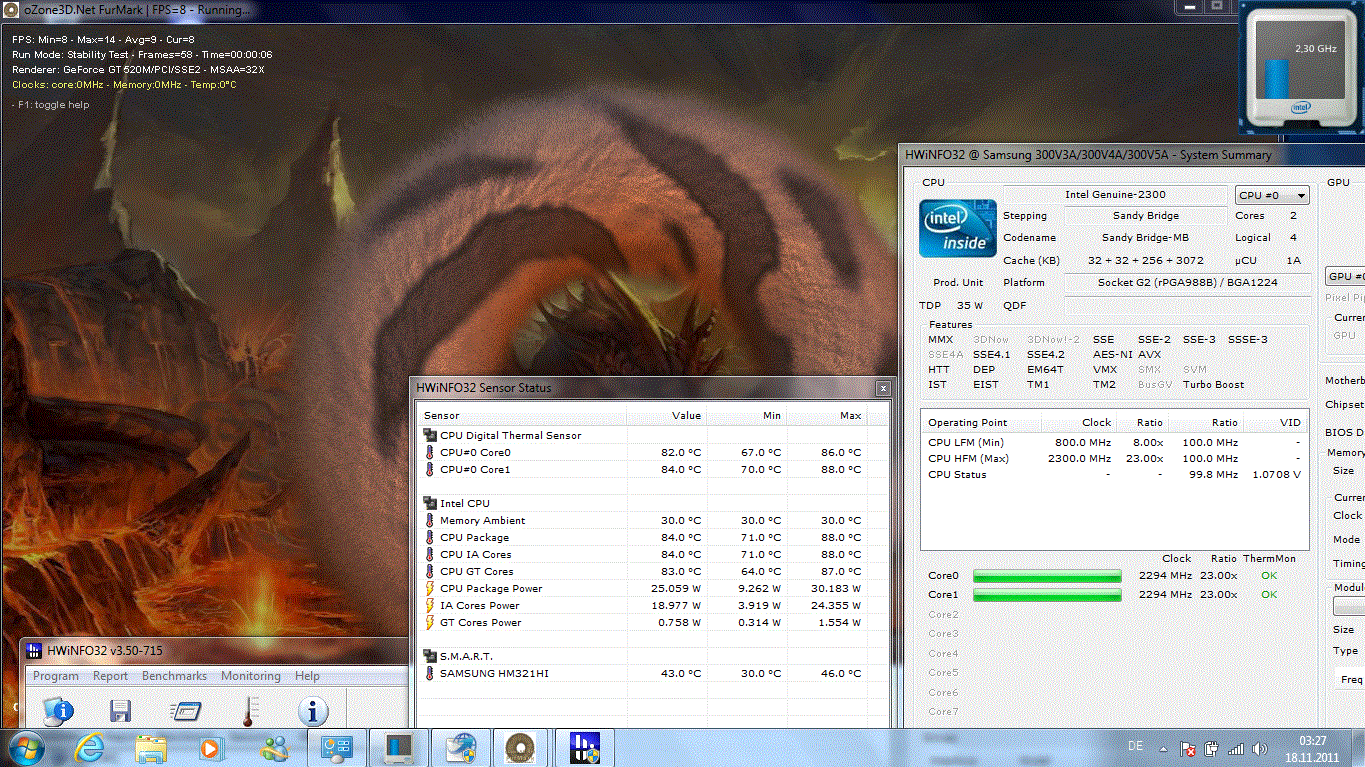Launch Internet Explorer from the taskbar
The height and width of the screenshot is (767, 1365).
(x=90, y=747)
